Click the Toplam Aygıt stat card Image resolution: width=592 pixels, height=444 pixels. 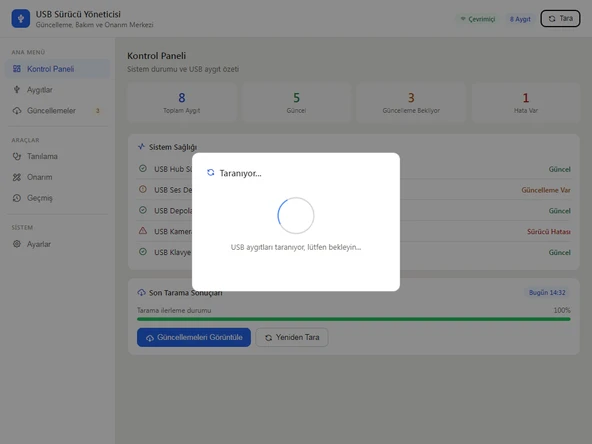(182, 102)
